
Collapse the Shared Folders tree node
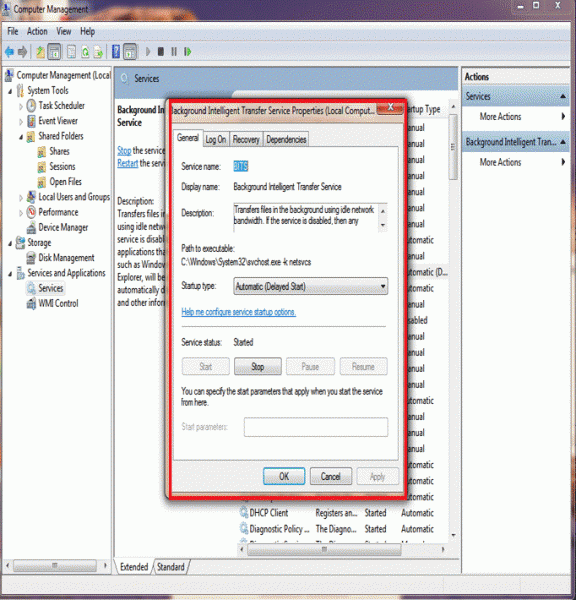click(21, 137)
